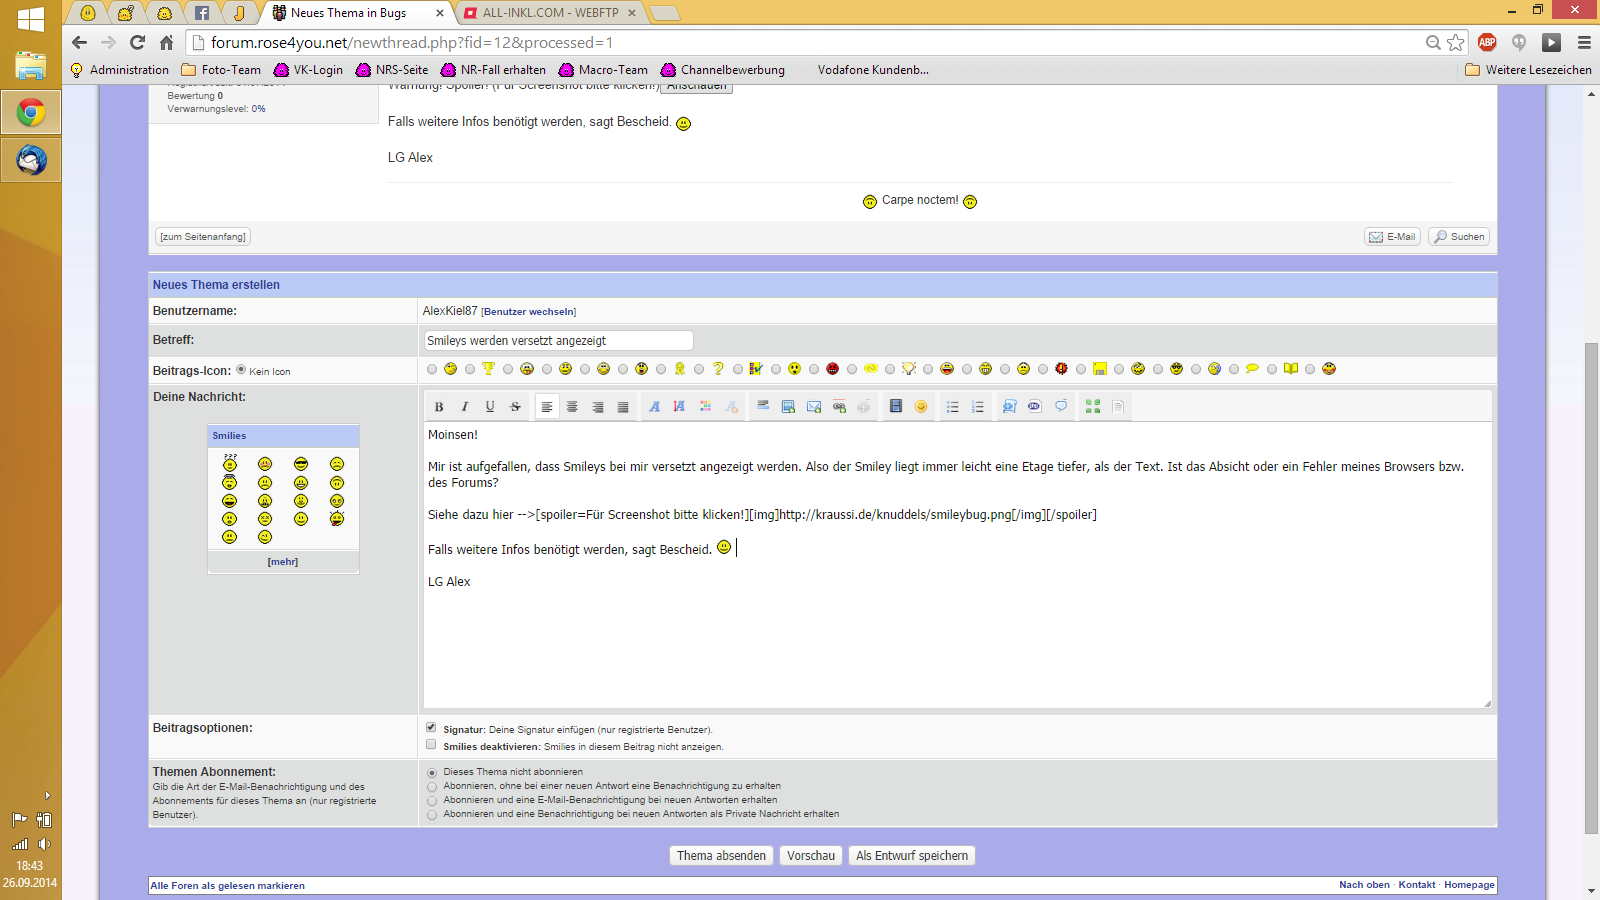
Task: Click 'Alle Foren als gelesen markieren' link
Action: pos(227,885)
